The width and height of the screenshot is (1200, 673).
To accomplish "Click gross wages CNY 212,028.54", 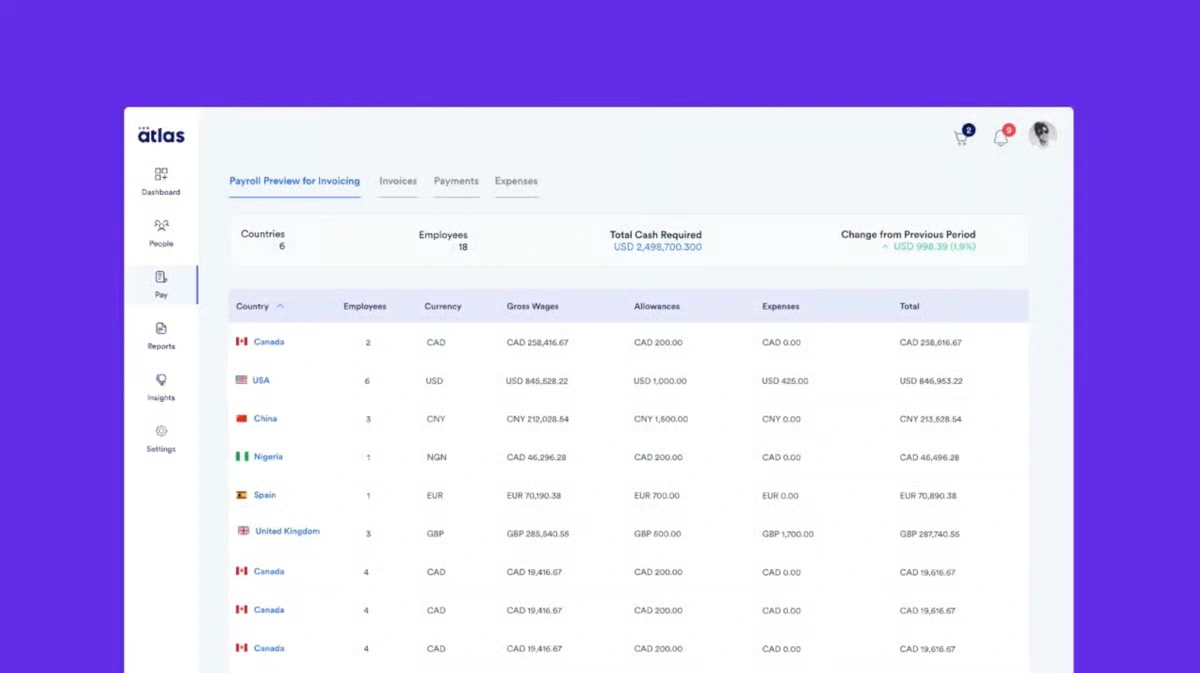I will (538, 419).
